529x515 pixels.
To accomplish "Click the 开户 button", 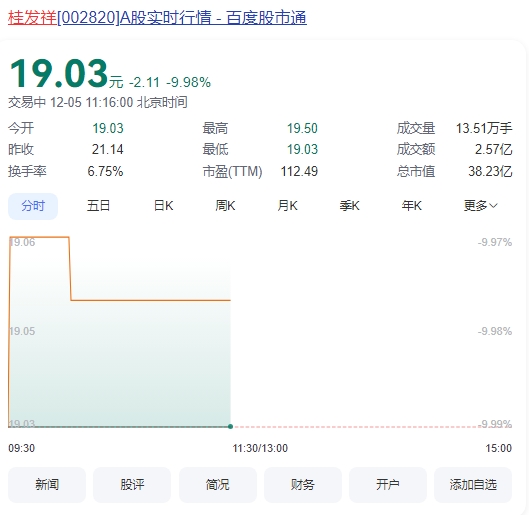I will 388,485.
